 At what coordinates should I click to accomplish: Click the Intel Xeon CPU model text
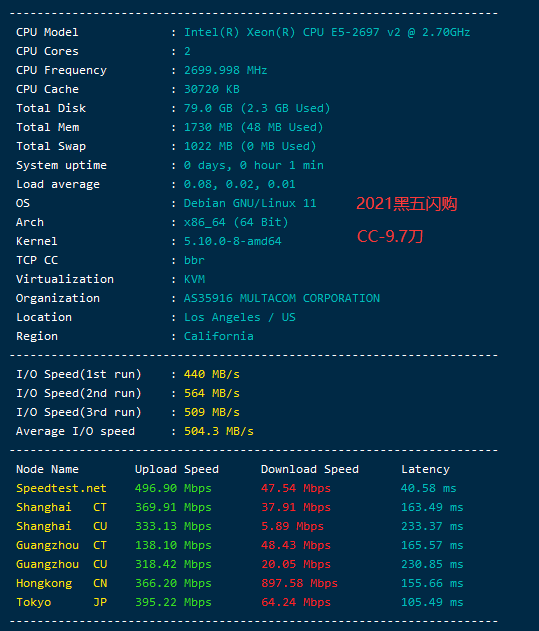327,32
